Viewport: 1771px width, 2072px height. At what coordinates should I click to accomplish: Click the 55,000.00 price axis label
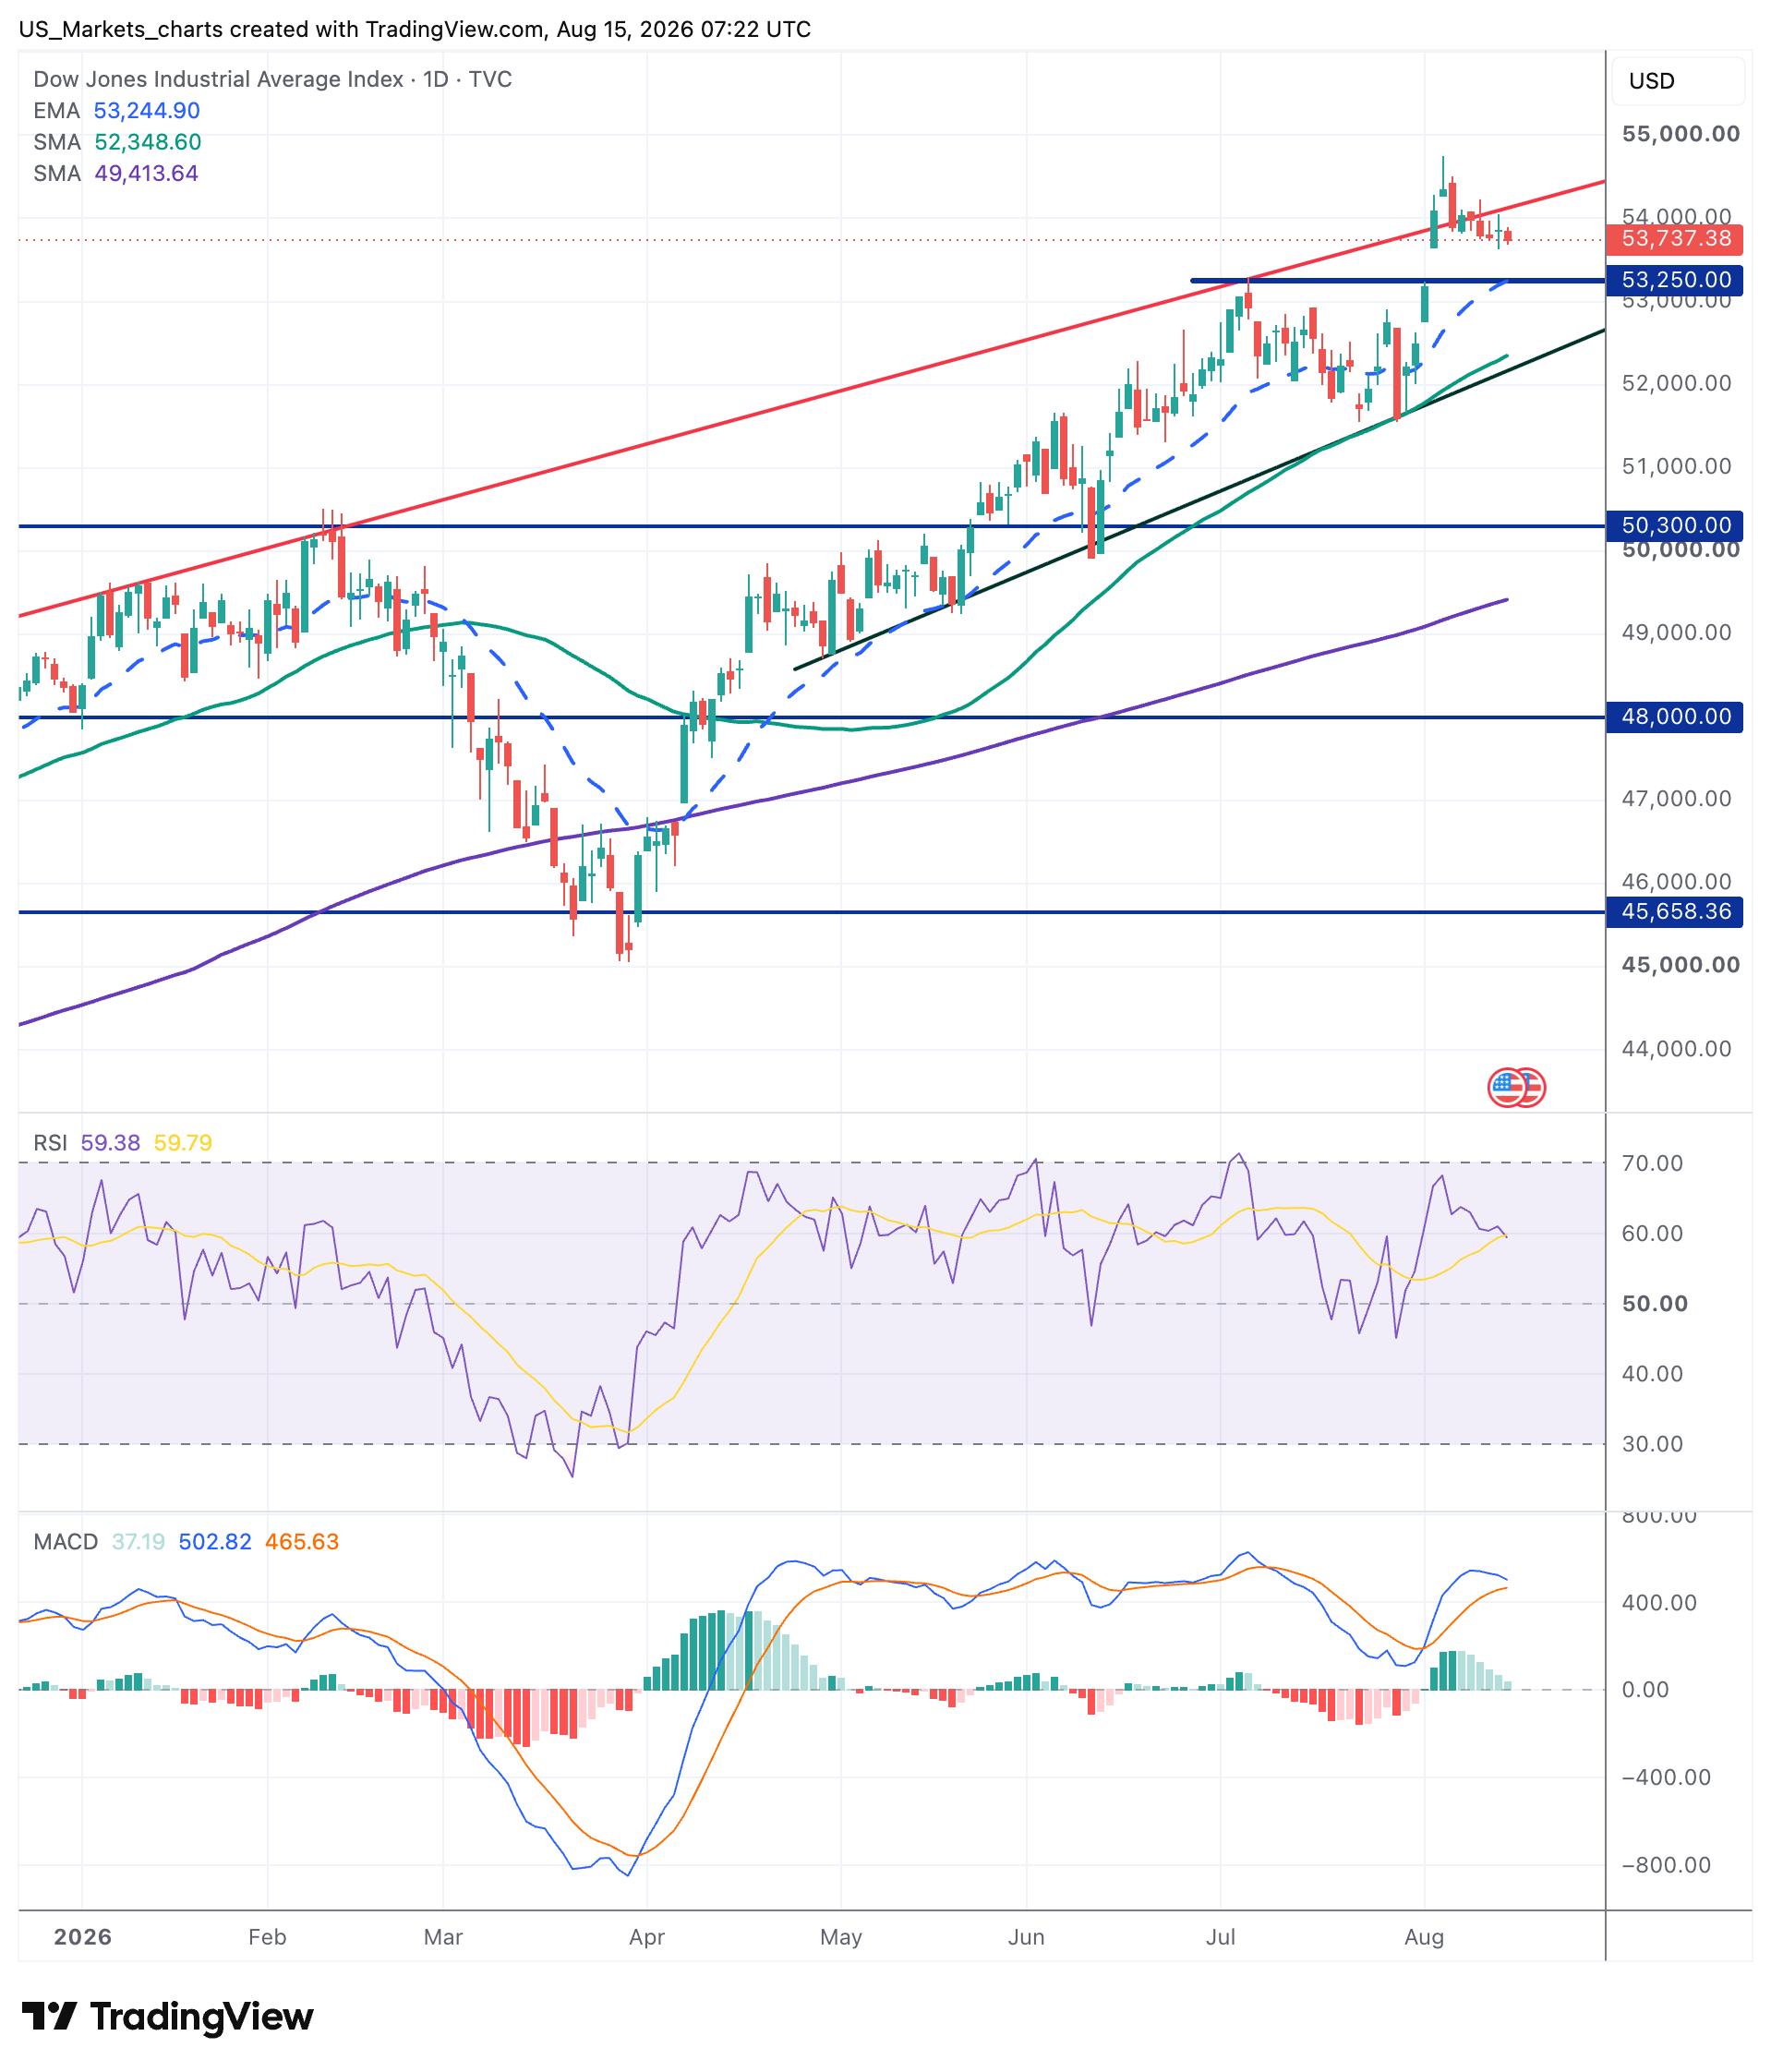click(x=1680, y=134)
